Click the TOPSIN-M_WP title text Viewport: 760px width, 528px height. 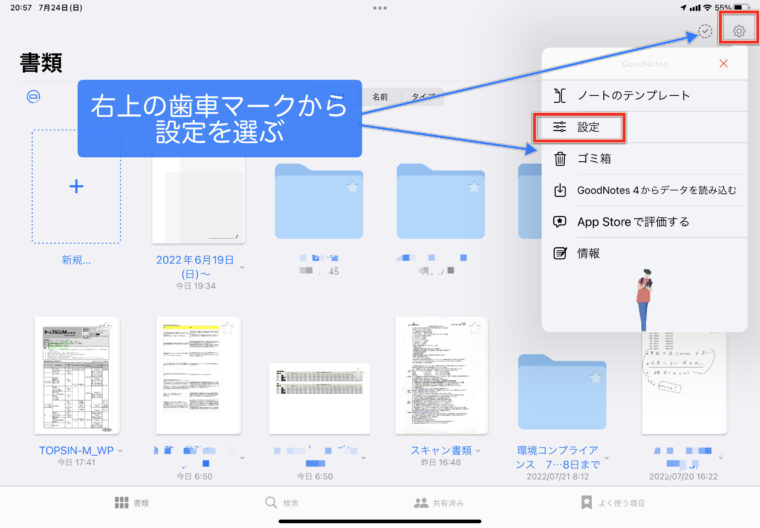point(76,450)
